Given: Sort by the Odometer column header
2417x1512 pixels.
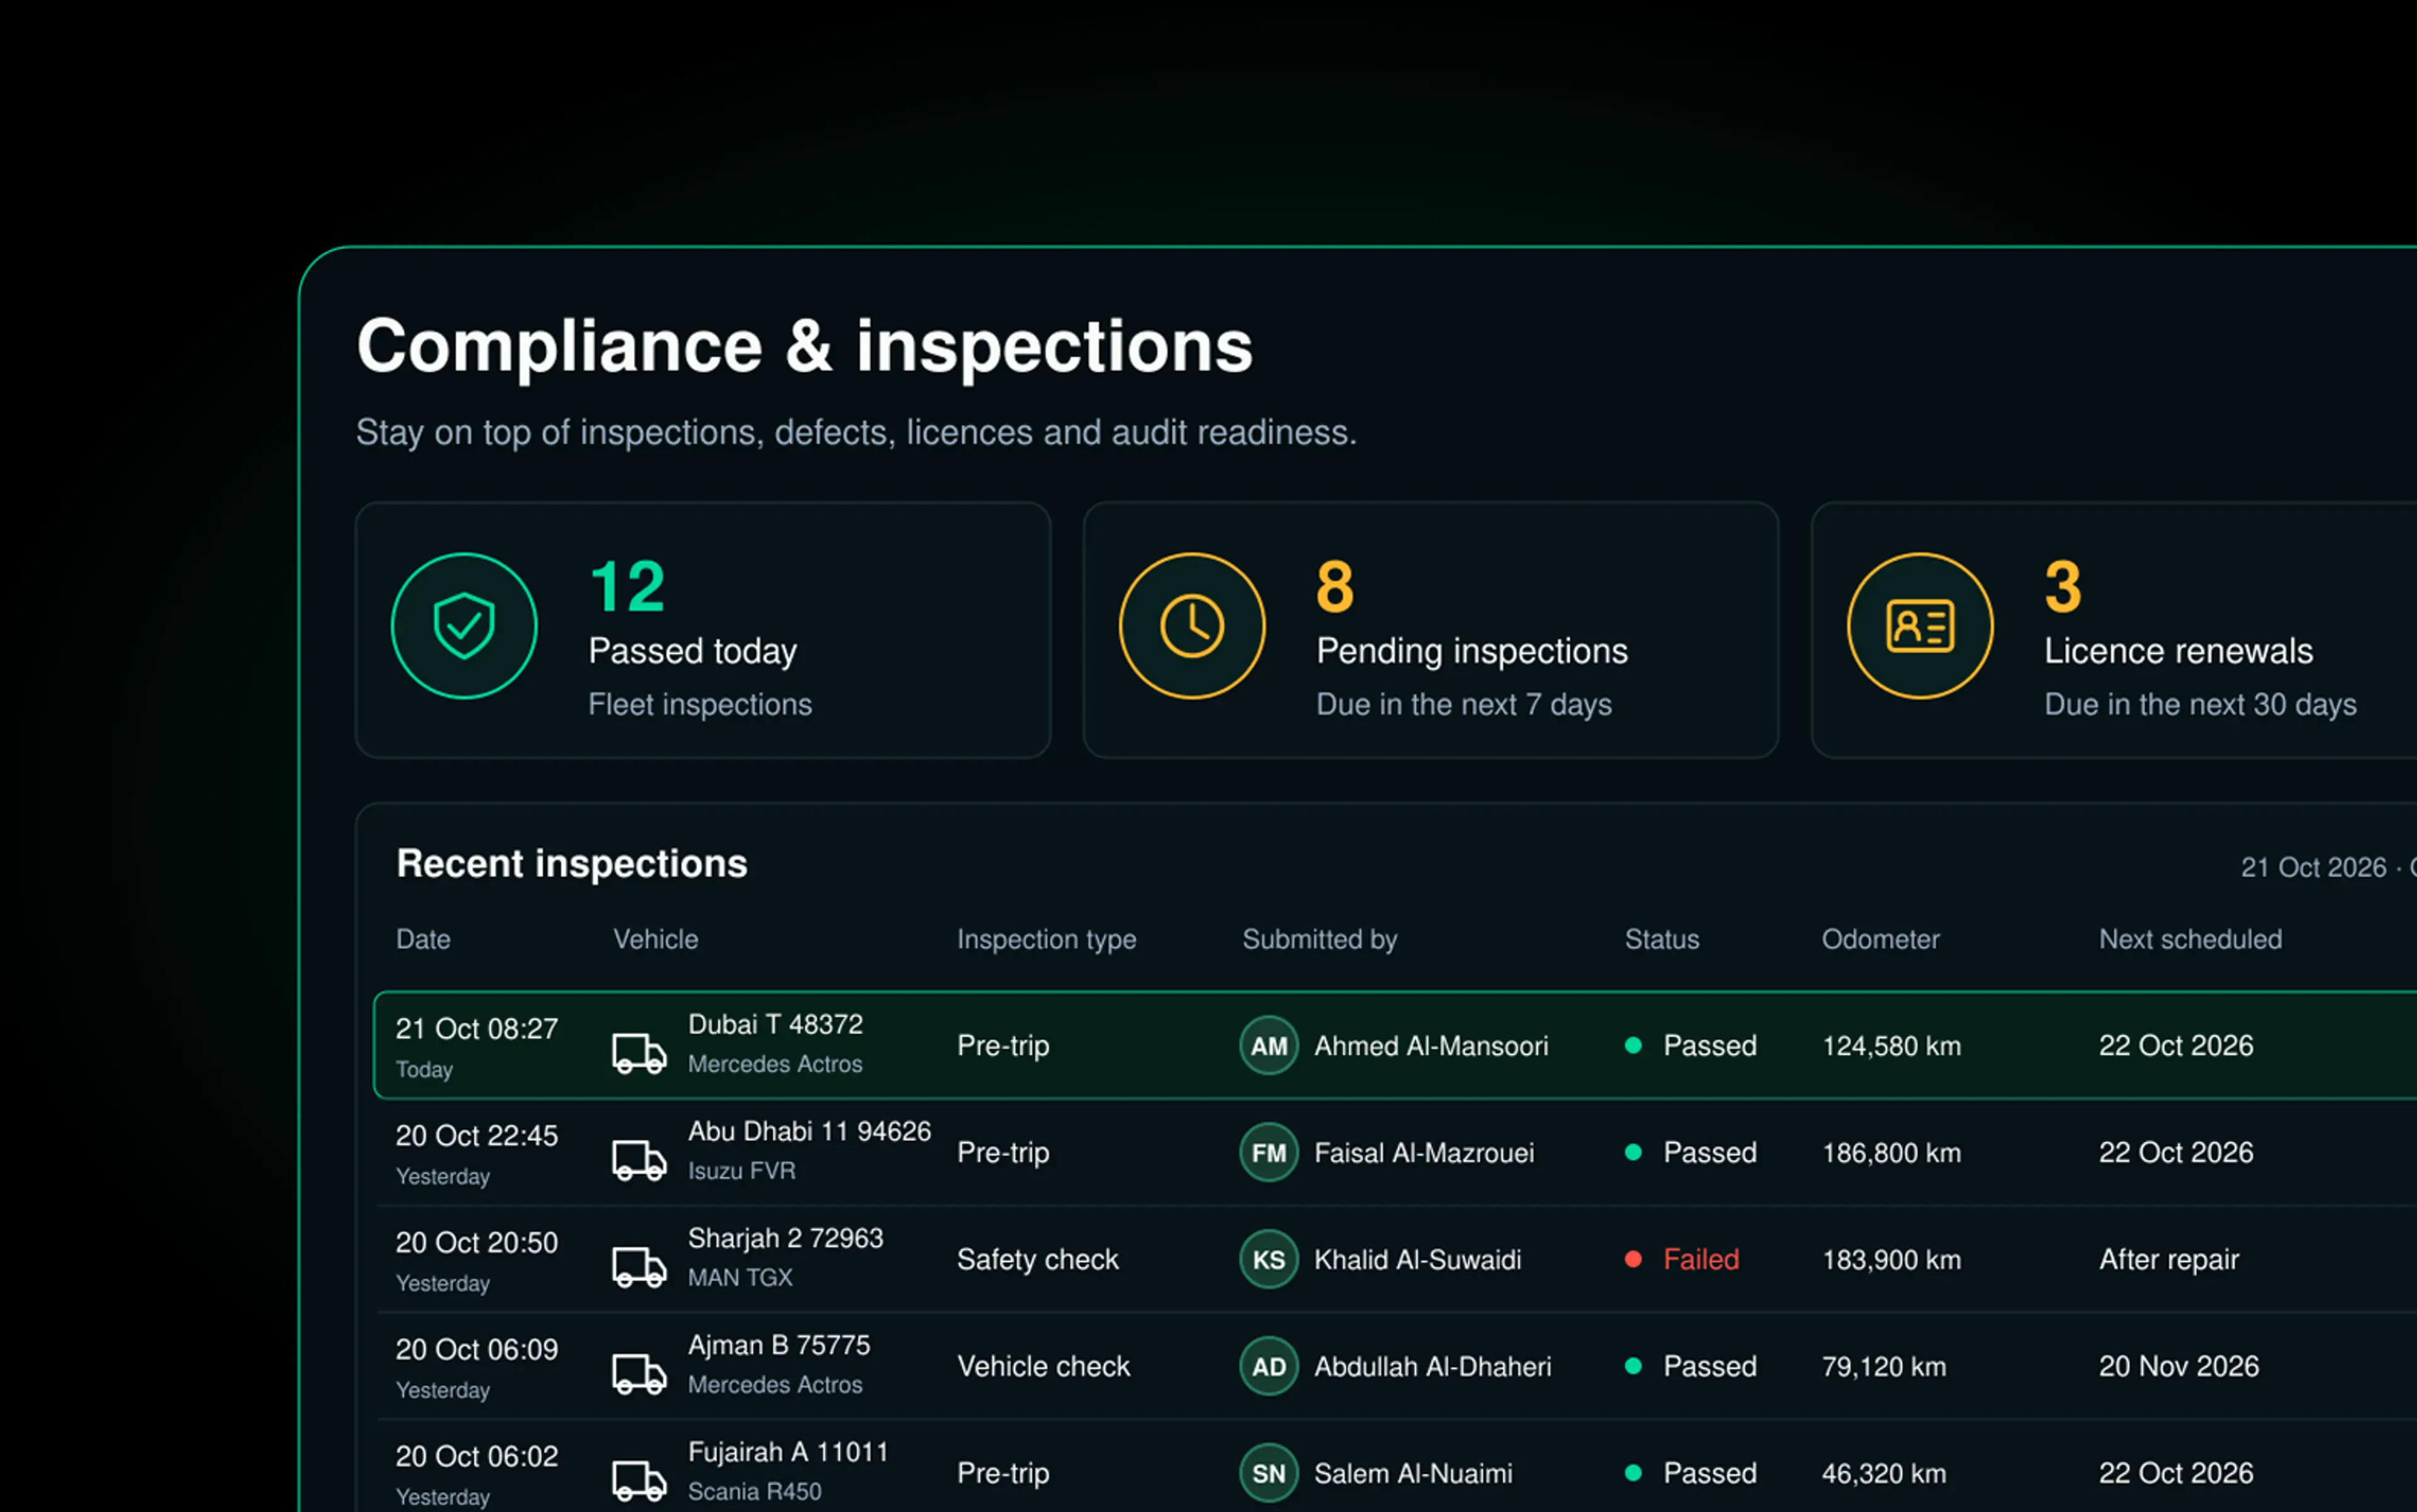Looking at the screenshot, I should [x=1881, y=939].
